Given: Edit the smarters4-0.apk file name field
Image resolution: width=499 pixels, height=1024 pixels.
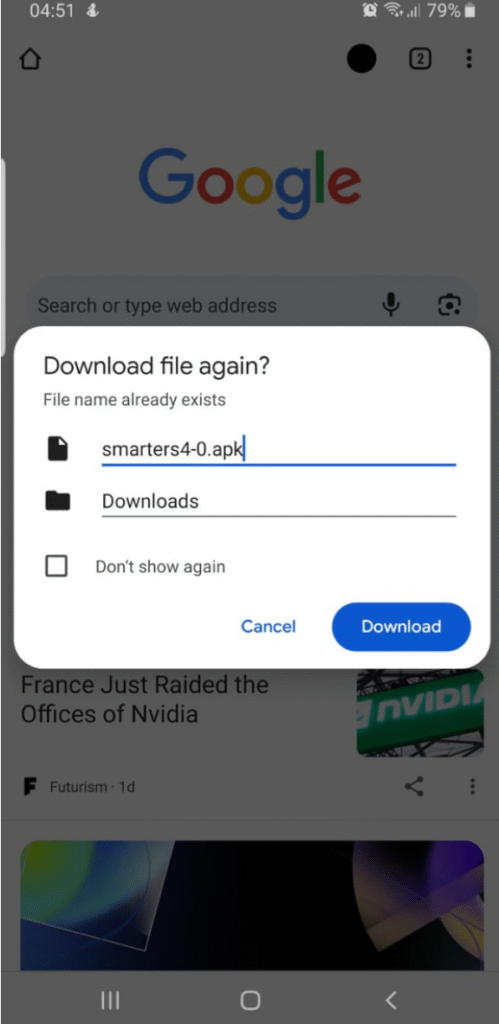Looking at the screenshot, I should 278,450.
